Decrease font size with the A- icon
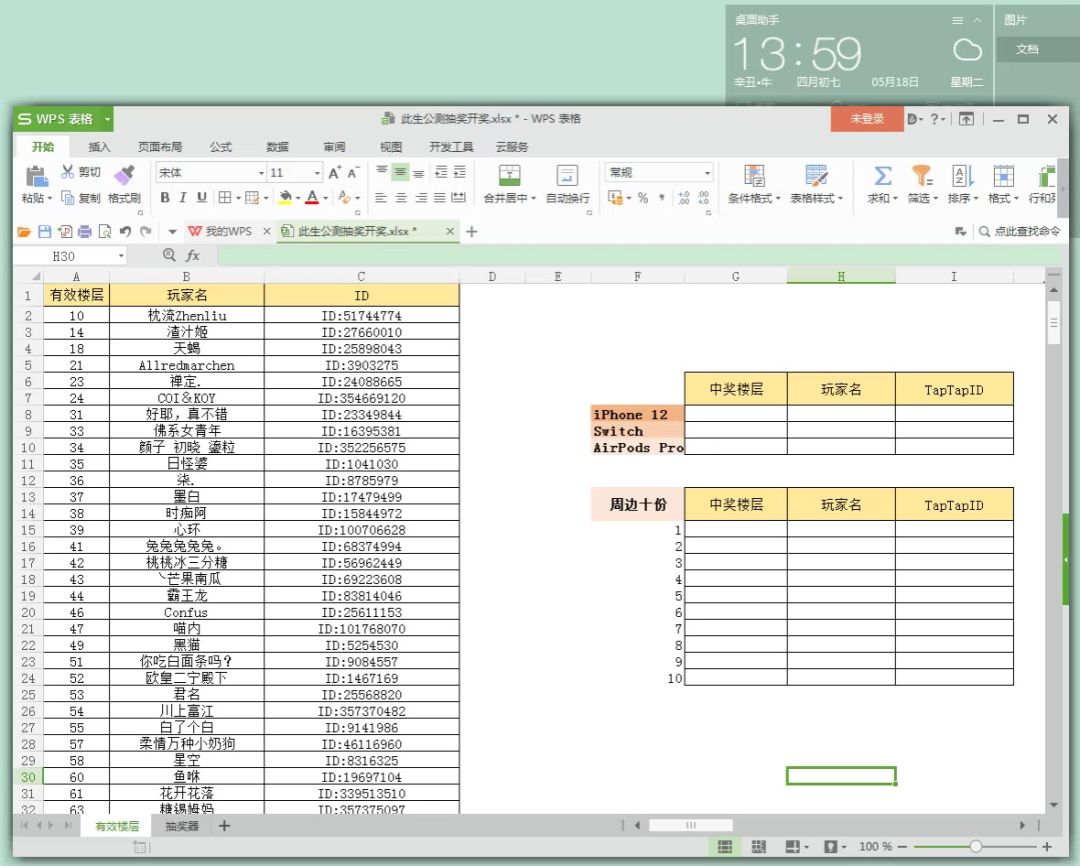This screenshot has height=866, width=1080. point(353,173)
